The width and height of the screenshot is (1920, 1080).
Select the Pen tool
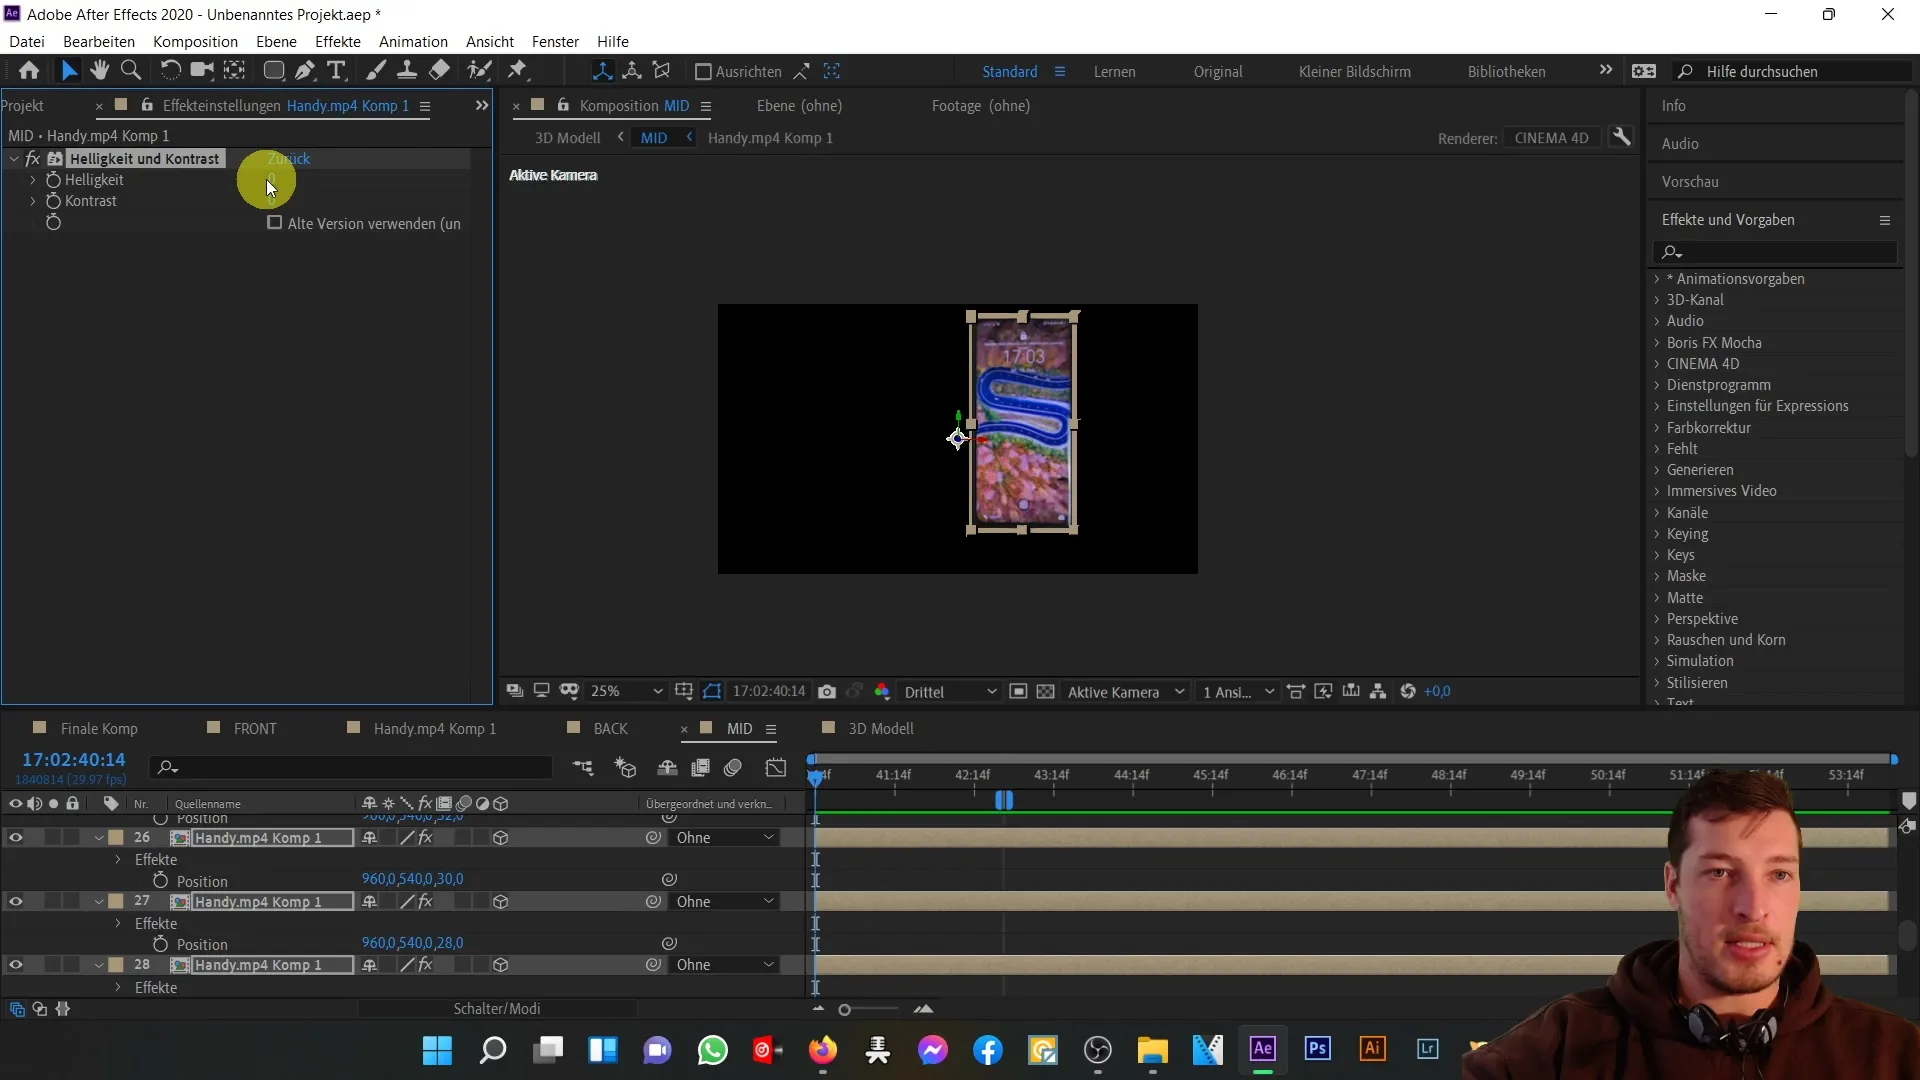click(305, 71)
